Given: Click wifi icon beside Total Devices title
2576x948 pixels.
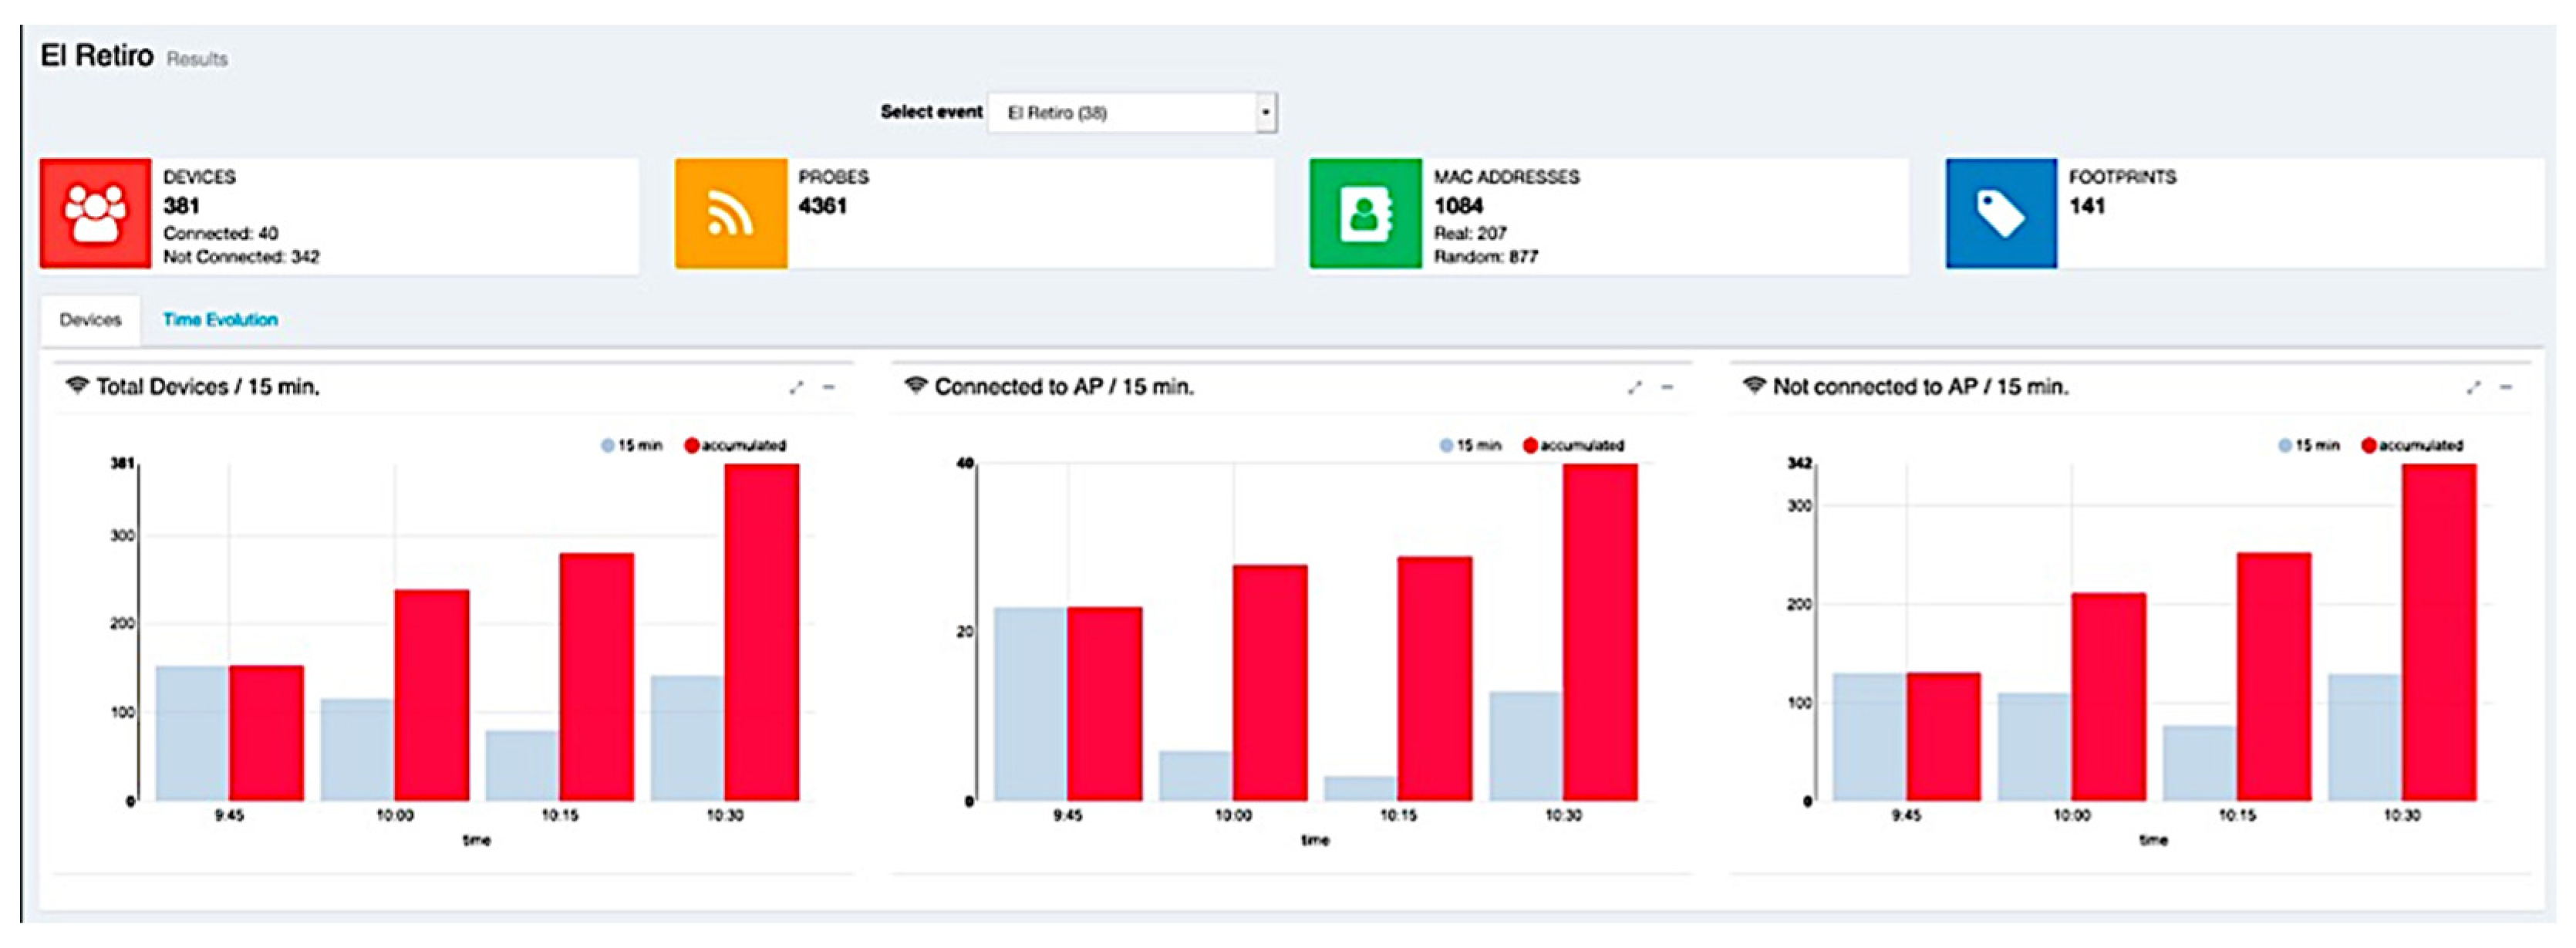Looking at the screenshot, I should [77, 386].
